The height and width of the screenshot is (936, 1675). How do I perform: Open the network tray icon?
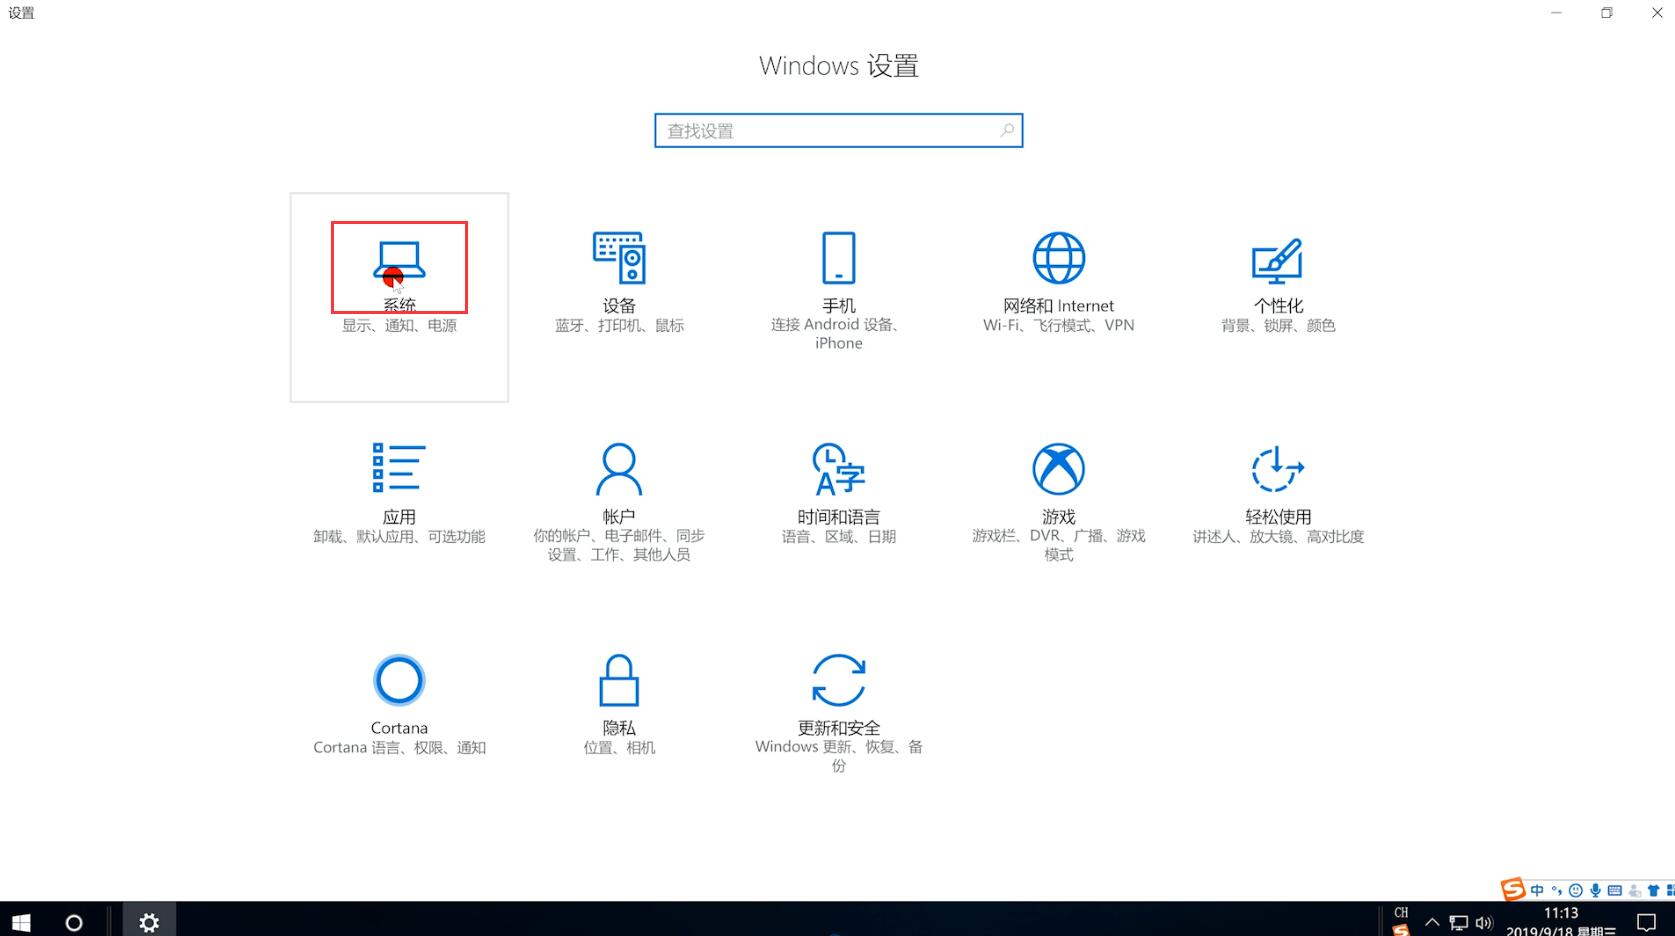pyautogui.click(x=1459, y=922)
